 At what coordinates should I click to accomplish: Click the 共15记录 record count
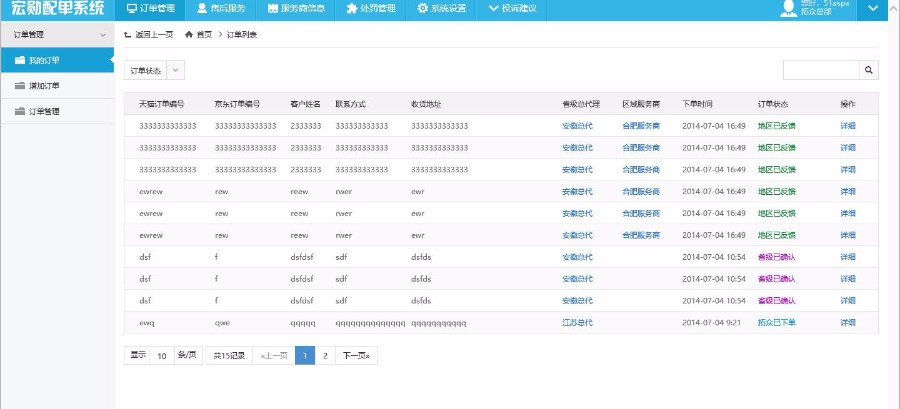229,356
